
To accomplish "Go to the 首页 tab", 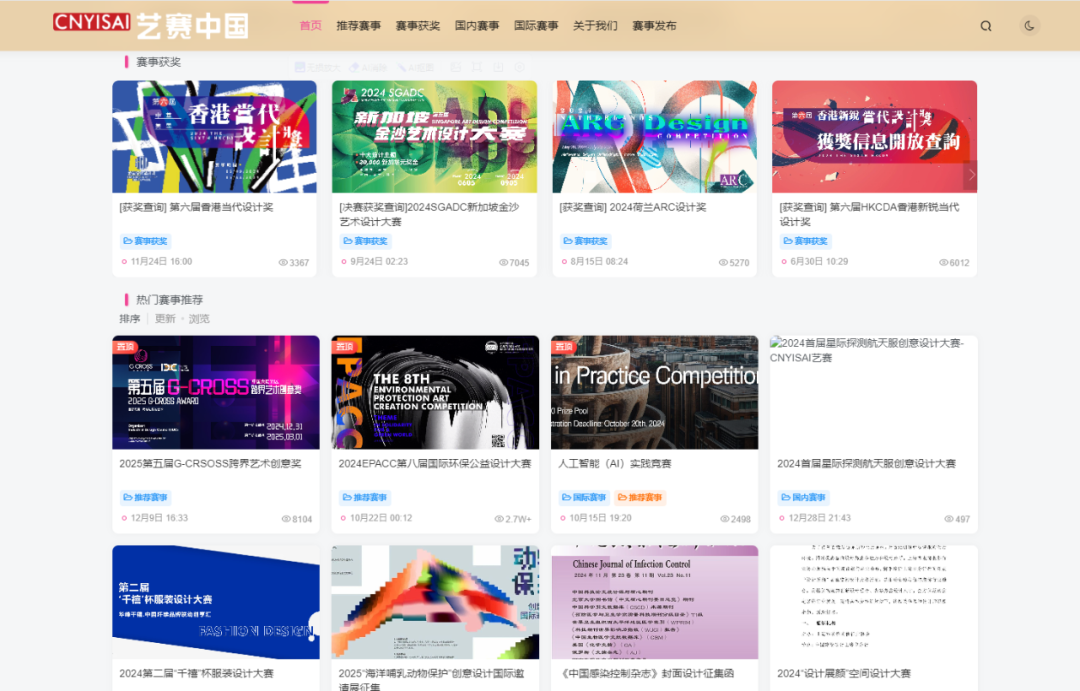I will pyautogui.click(x=310, y=26).
